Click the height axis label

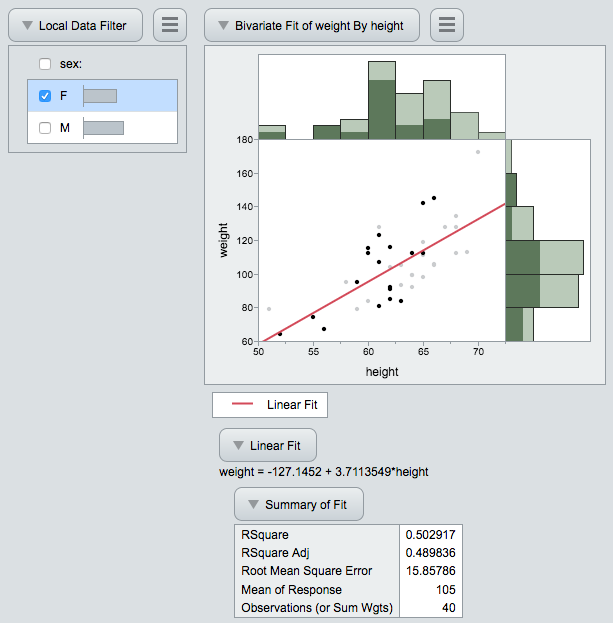(x=382, y=371)
